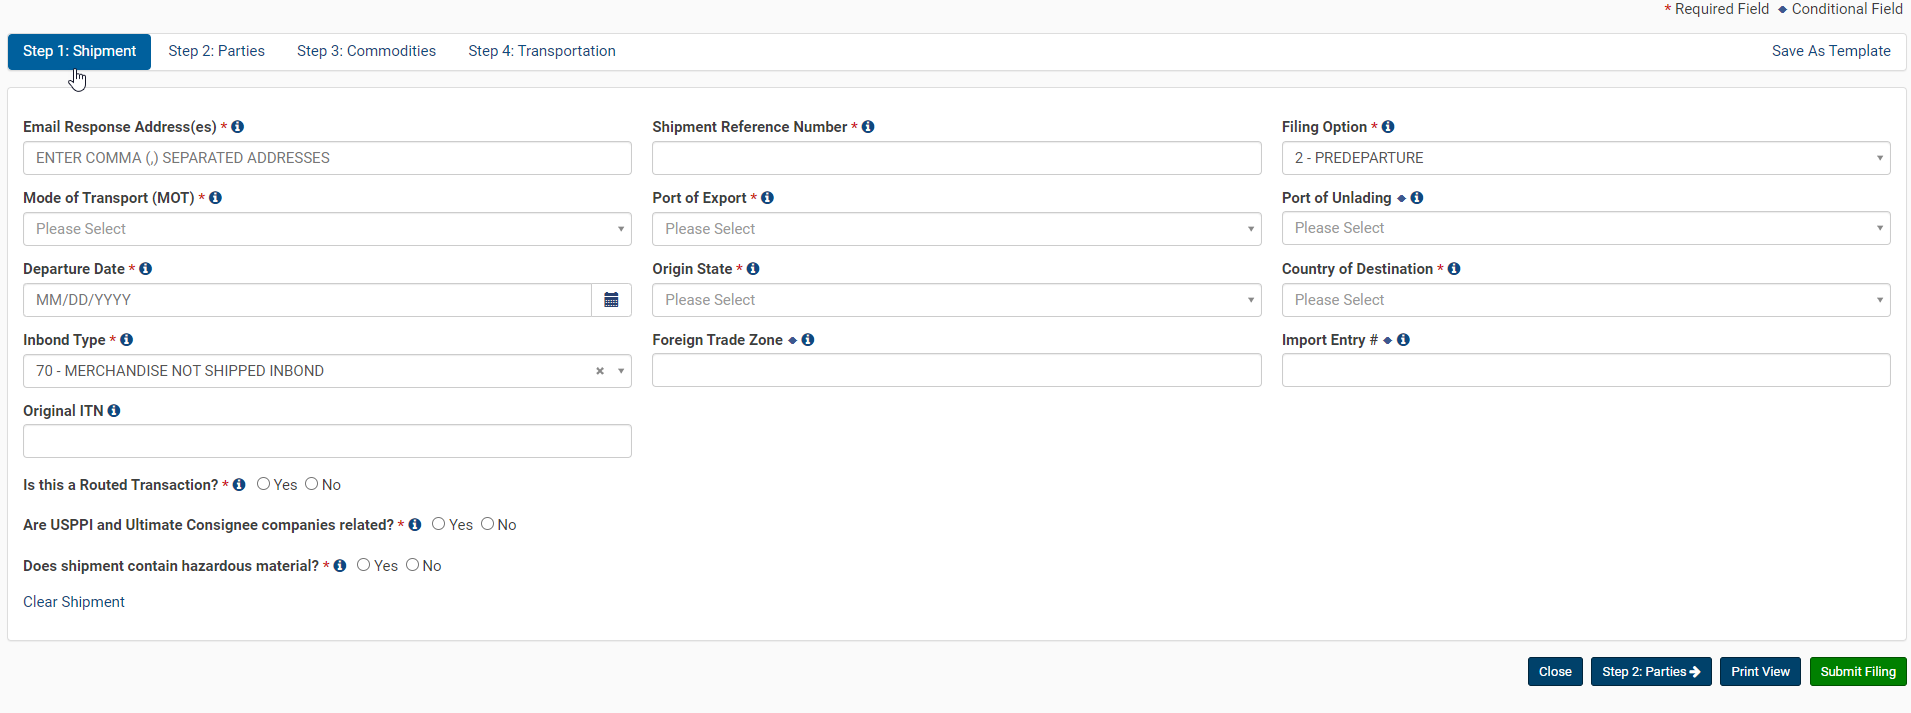Select Yes for Routed Transaction

point(264,484)
